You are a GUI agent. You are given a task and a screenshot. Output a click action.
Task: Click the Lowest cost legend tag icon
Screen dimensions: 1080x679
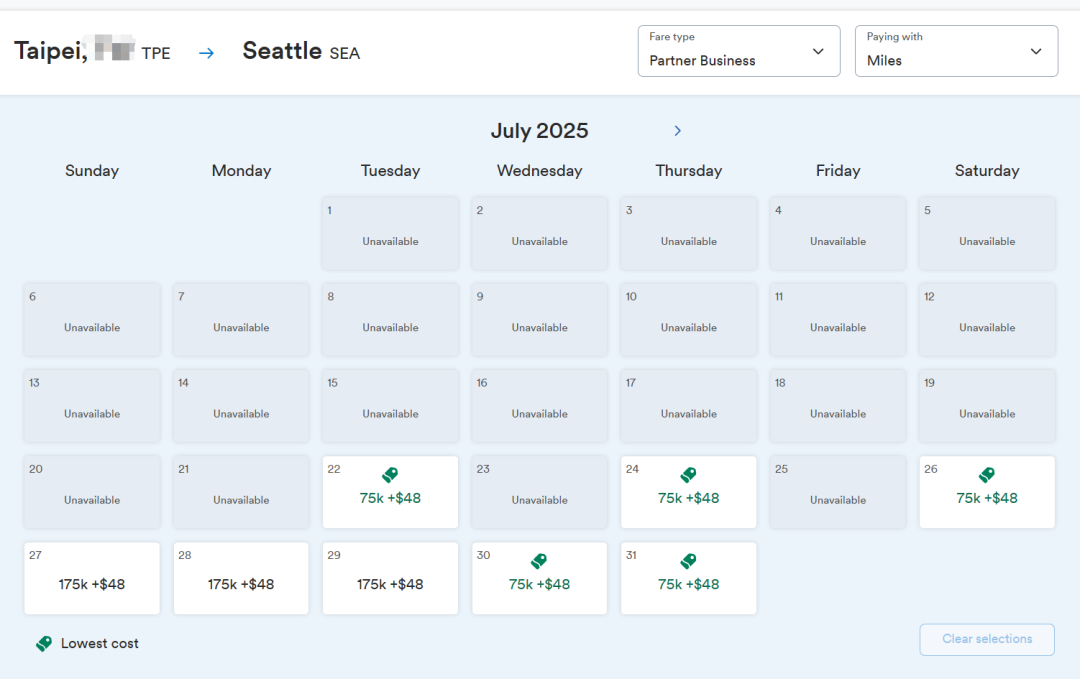click(44, 644)
